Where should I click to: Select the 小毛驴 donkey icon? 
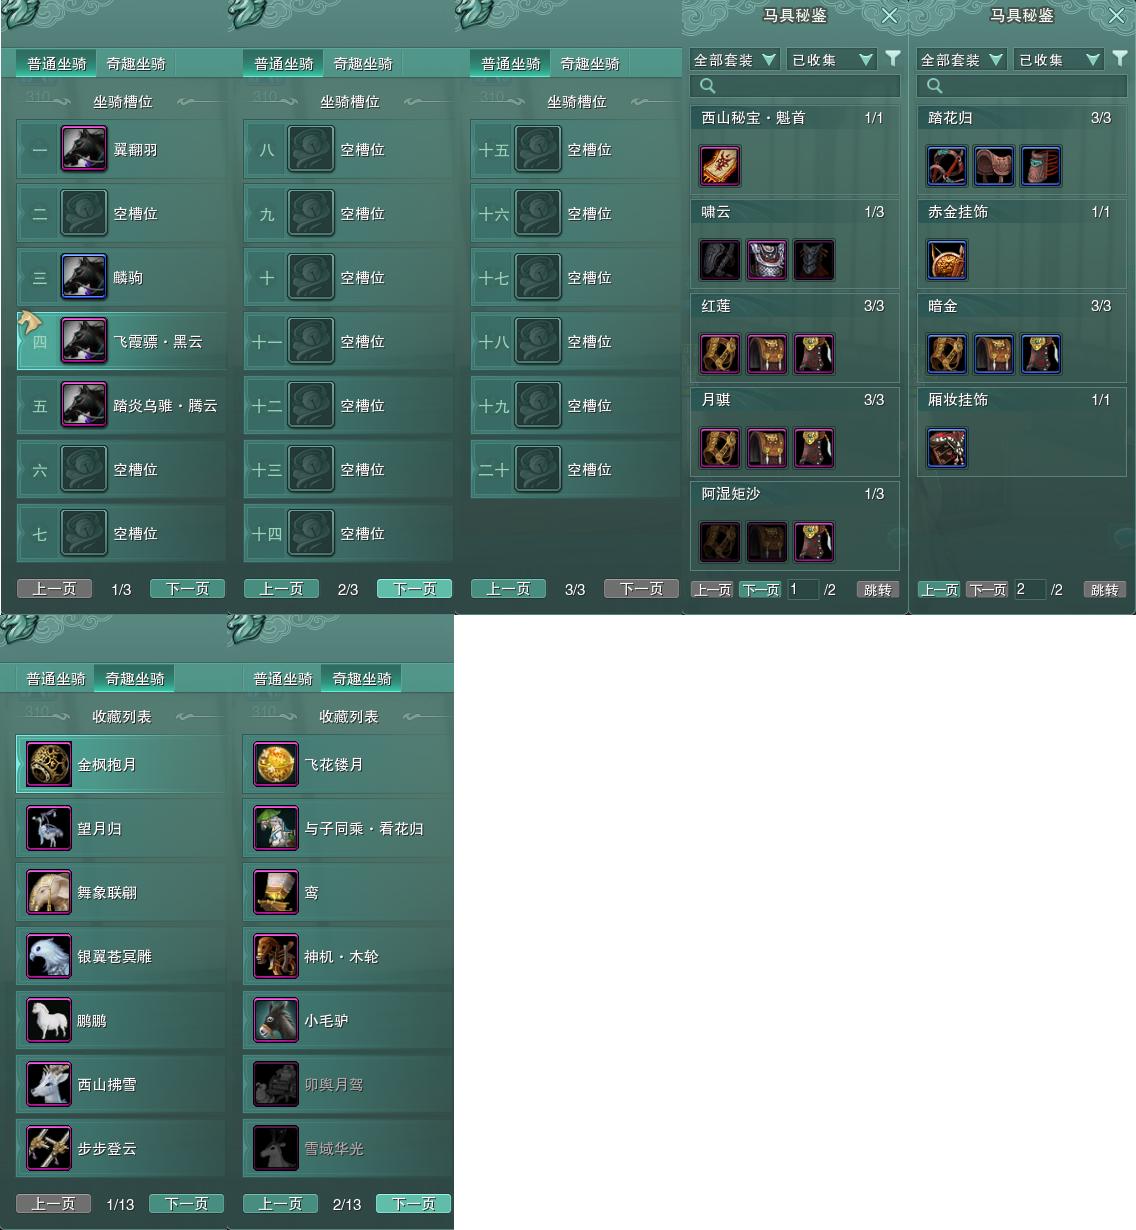276,1021
